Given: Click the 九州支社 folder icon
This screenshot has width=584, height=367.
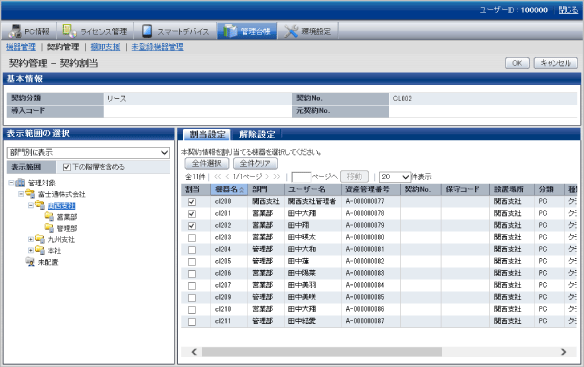Looking at the screenshot, I should (x=40, y=239).
